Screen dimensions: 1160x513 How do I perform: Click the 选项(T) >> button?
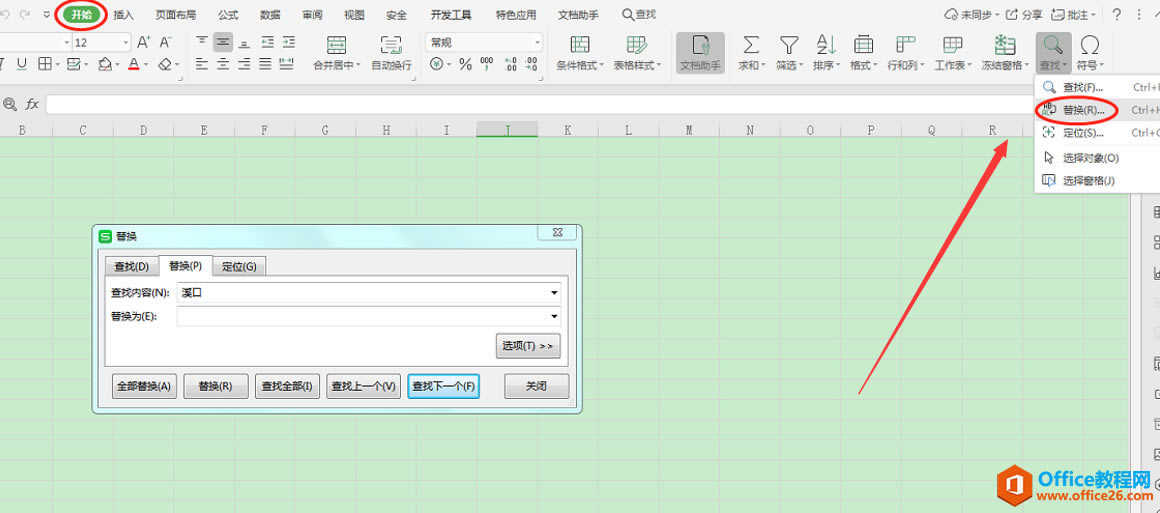528,346
